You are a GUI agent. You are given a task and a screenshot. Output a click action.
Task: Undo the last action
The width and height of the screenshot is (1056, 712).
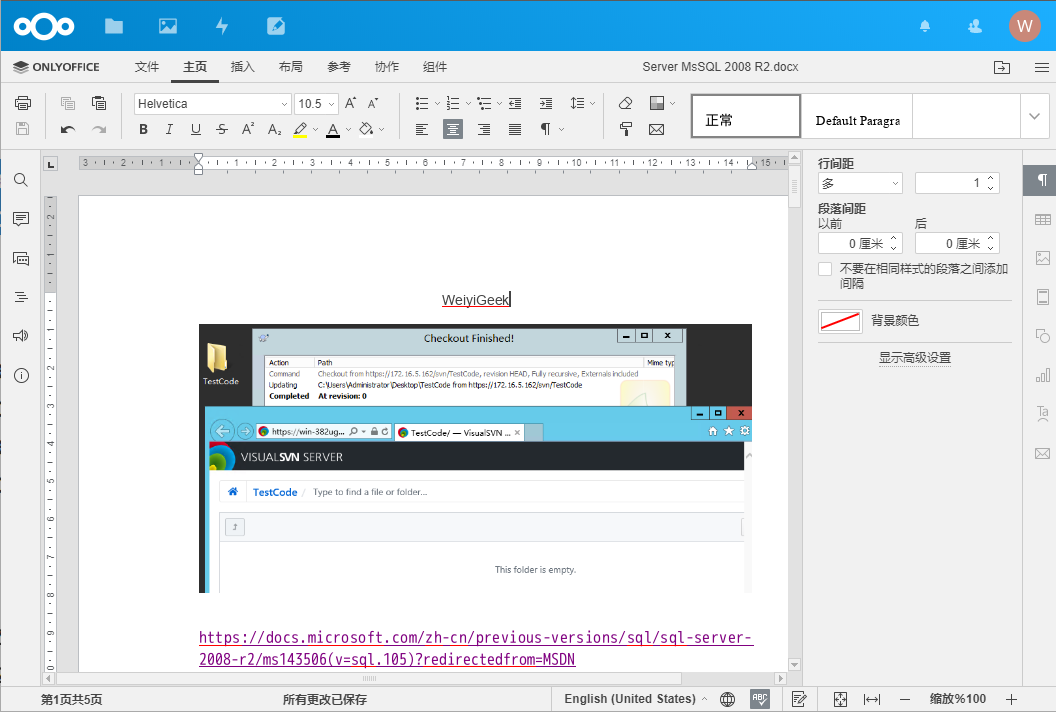[67, 129]
